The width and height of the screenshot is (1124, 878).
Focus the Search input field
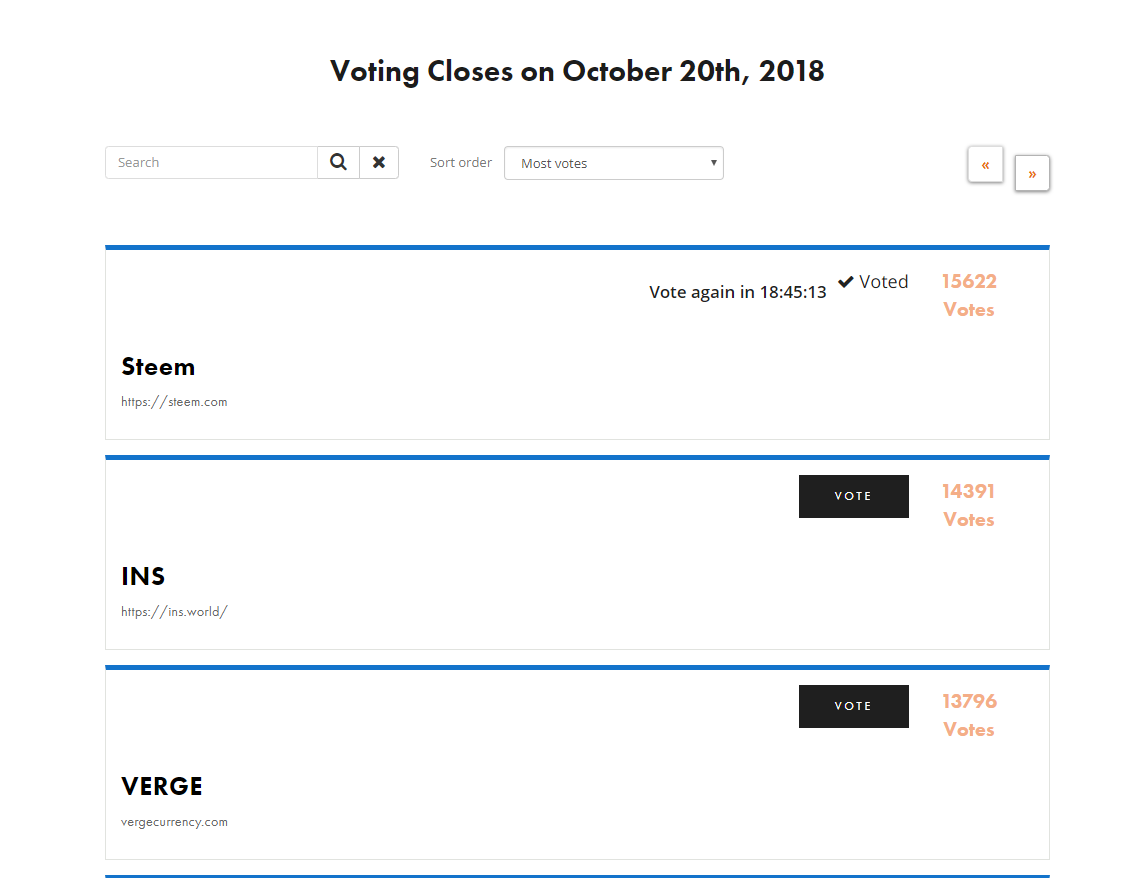[x=211, y=163]
